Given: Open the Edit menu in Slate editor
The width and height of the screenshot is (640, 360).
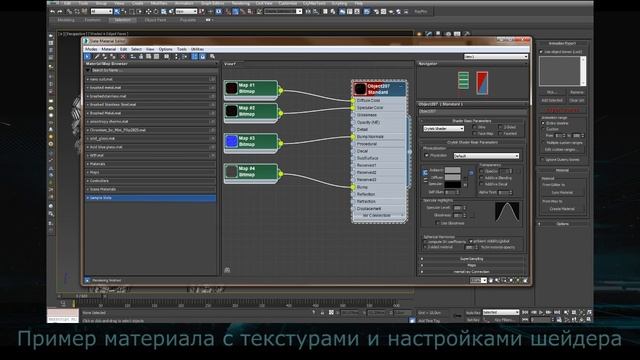Looking at the screenshot, I should tap(123, 49).
